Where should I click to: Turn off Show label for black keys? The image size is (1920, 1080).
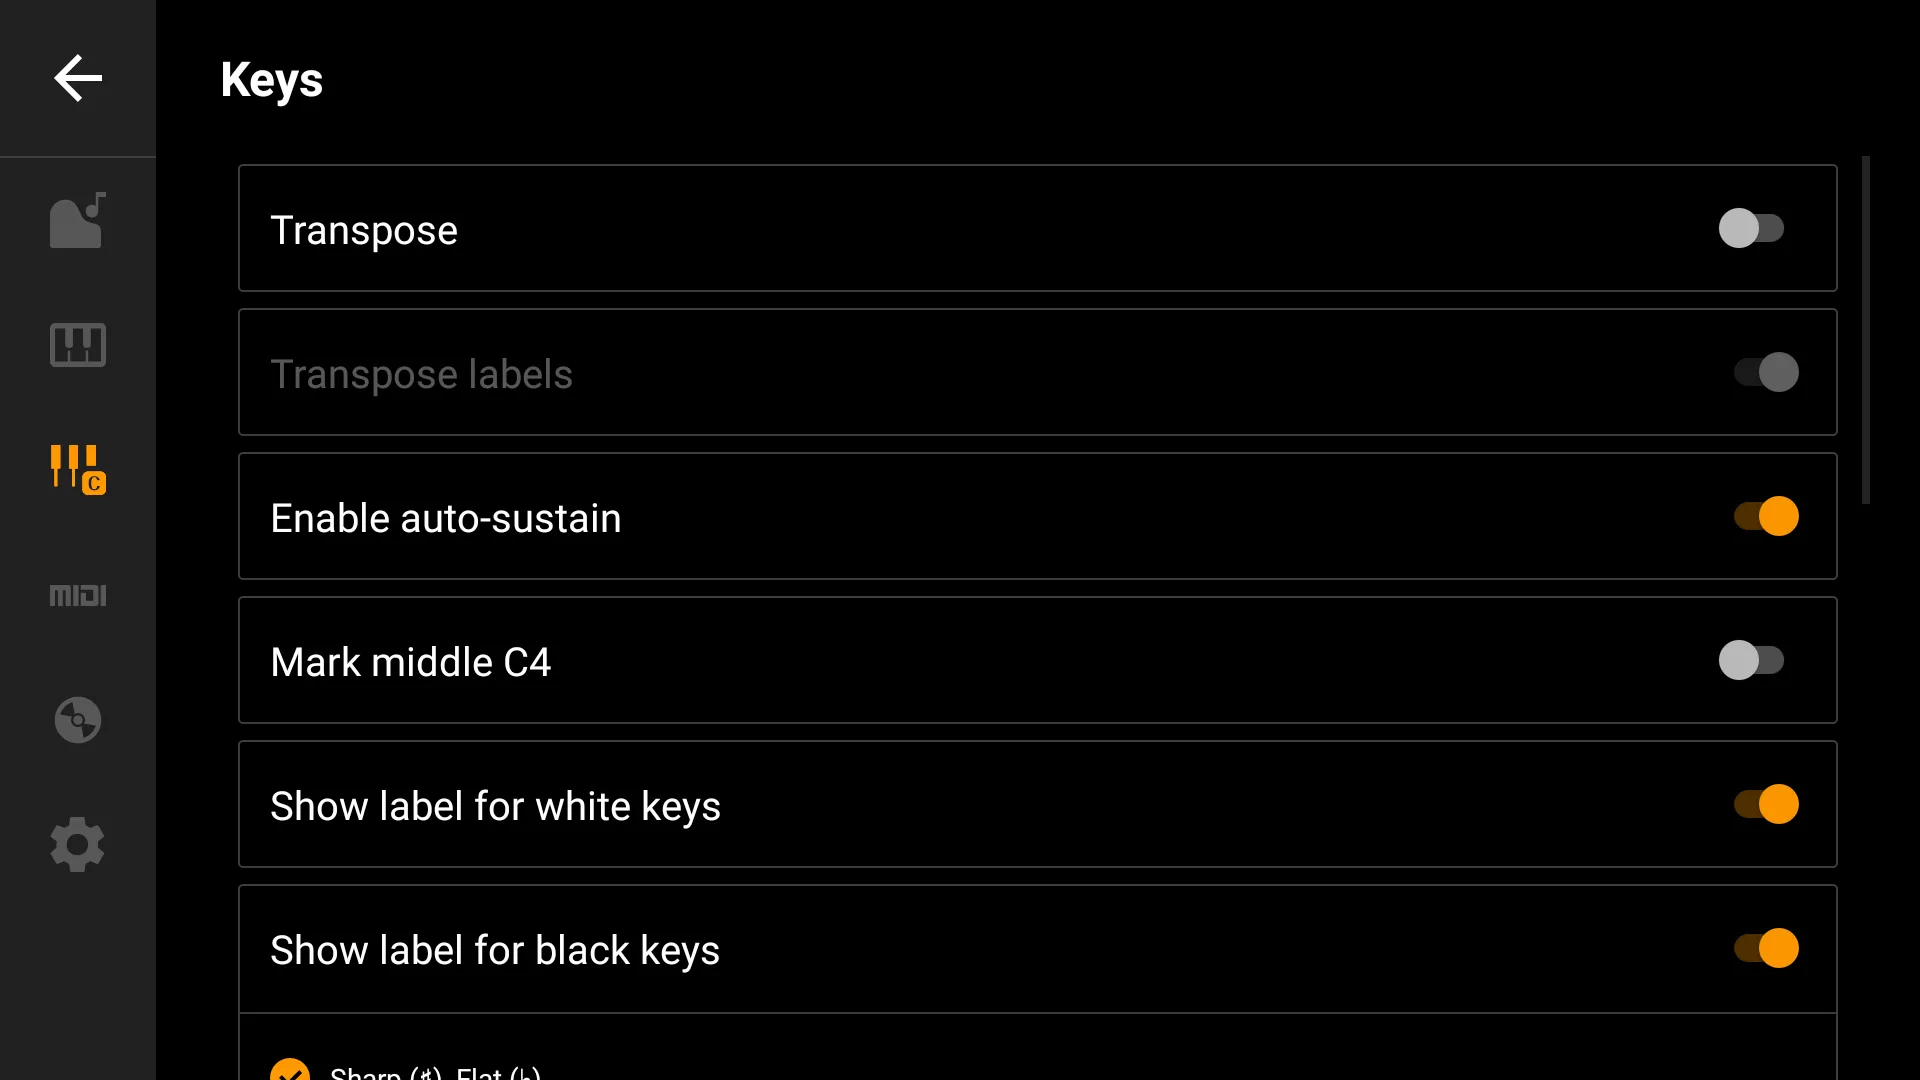[x=1766, y=948]
